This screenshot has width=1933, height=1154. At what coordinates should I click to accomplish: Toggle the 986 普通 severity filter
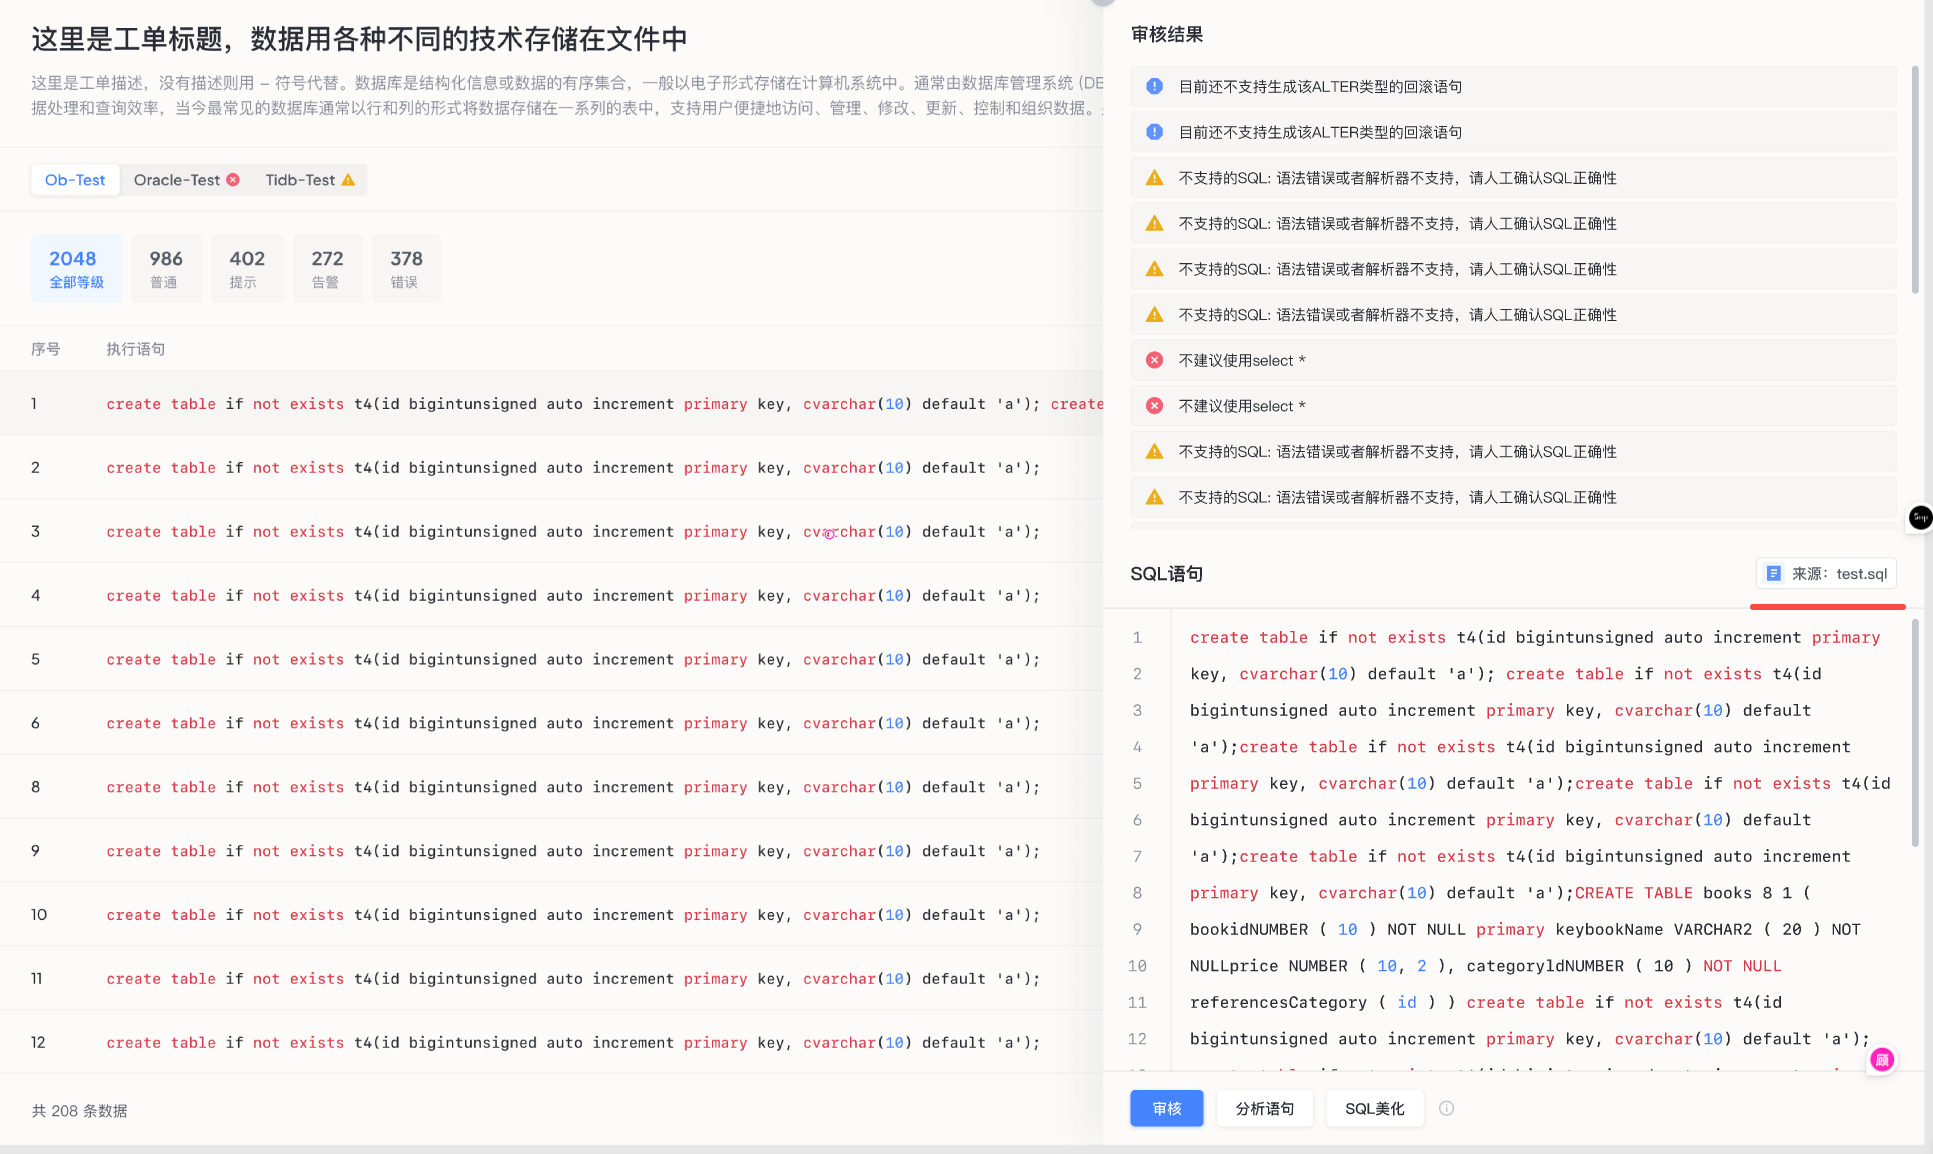166,268
